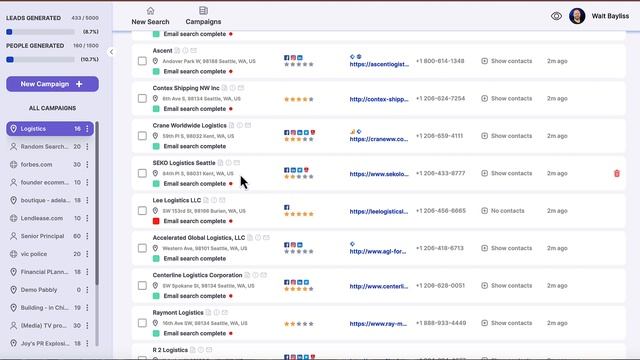Open Walt Bayliss profile avatar
Screen dimensions: 640x360
(577, 16)
